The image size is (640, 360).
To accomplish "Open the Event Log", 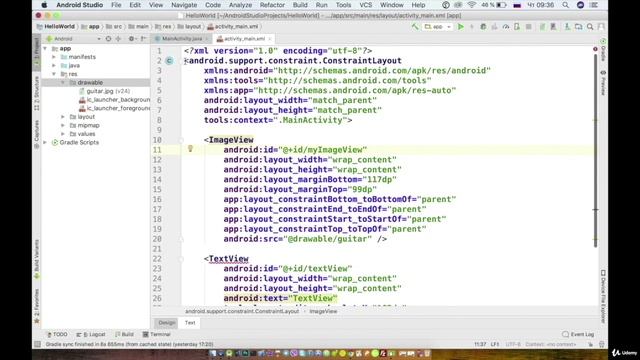I will tap(578, 334).
